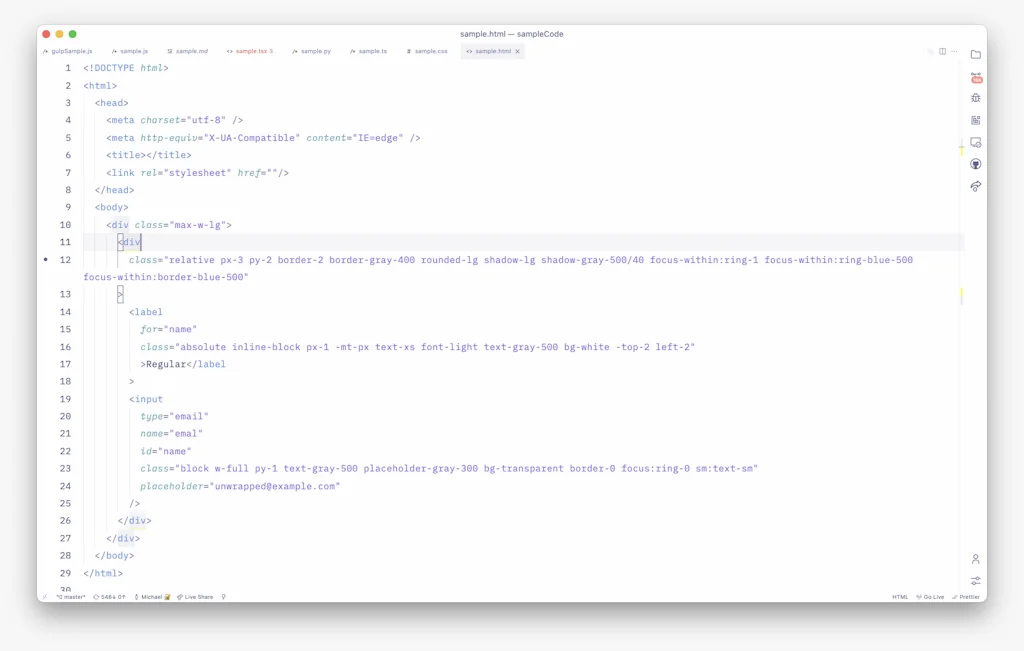
Task: Click the Prettier formatter status item
Action: 965,597
